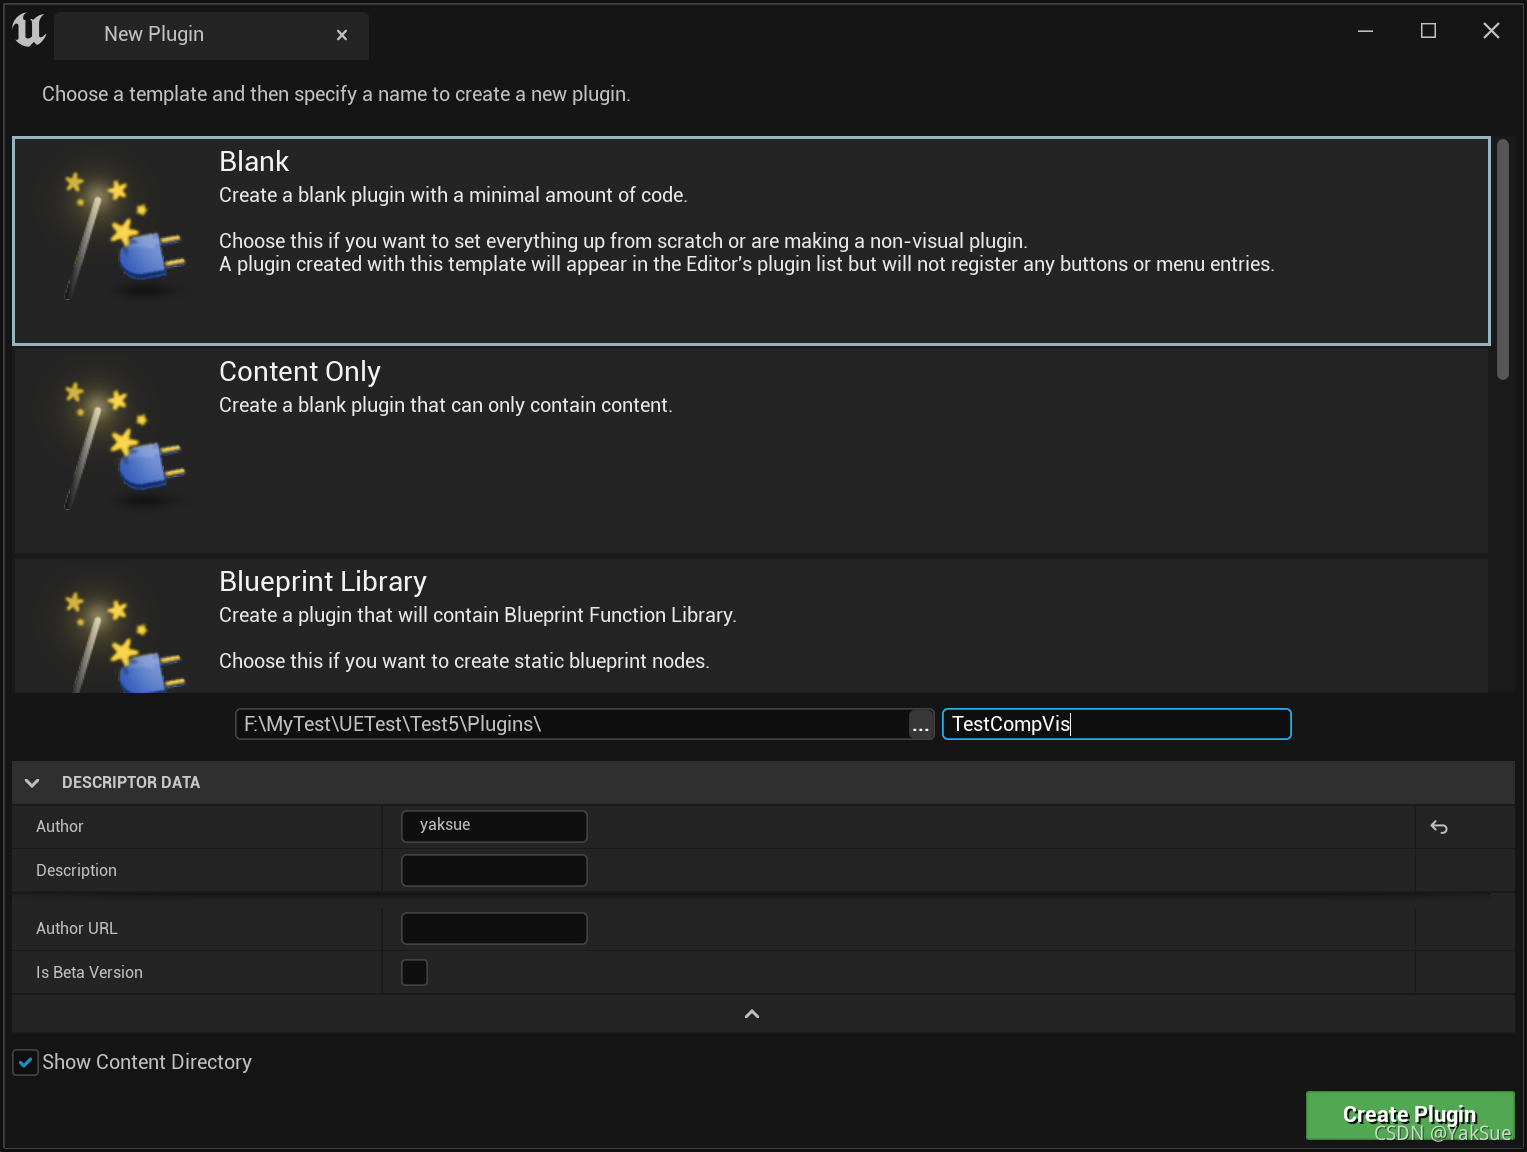
Task: Collapse advanced descriptor options with up chevron
Action: click(x=752, y=1014)
